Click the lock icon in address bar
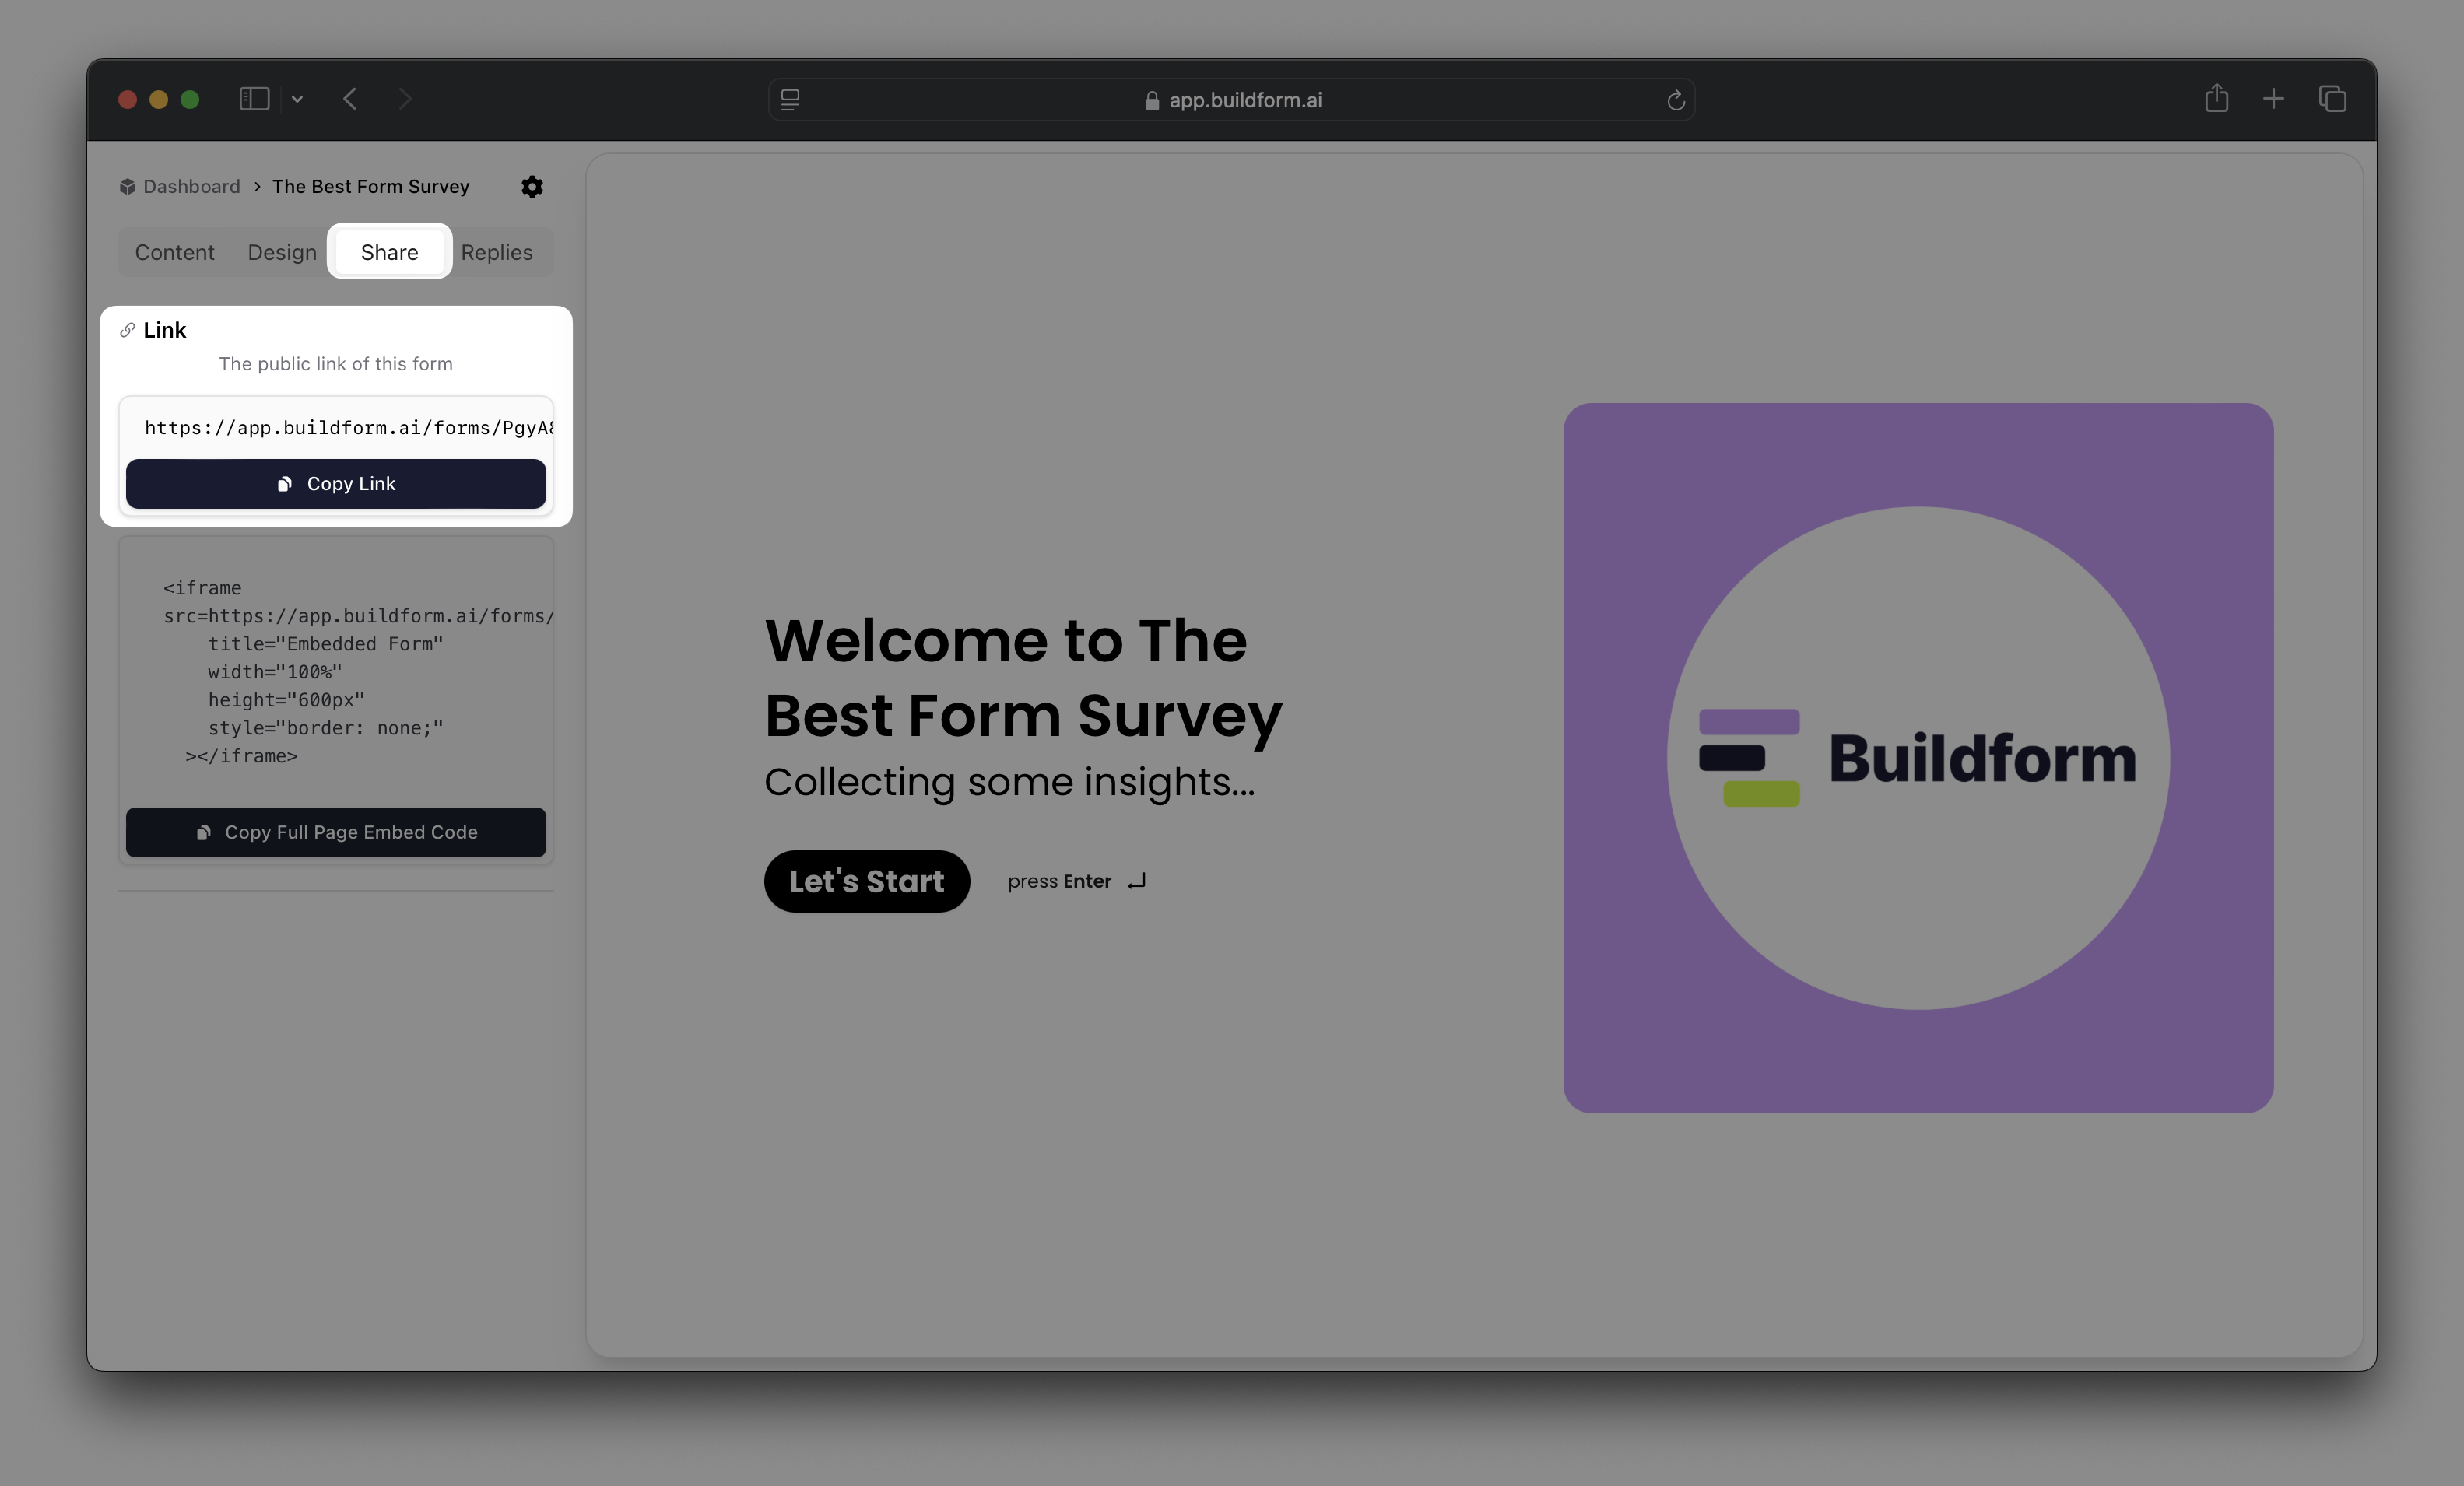The image size is (2464, 1486). click(1152, 100)
